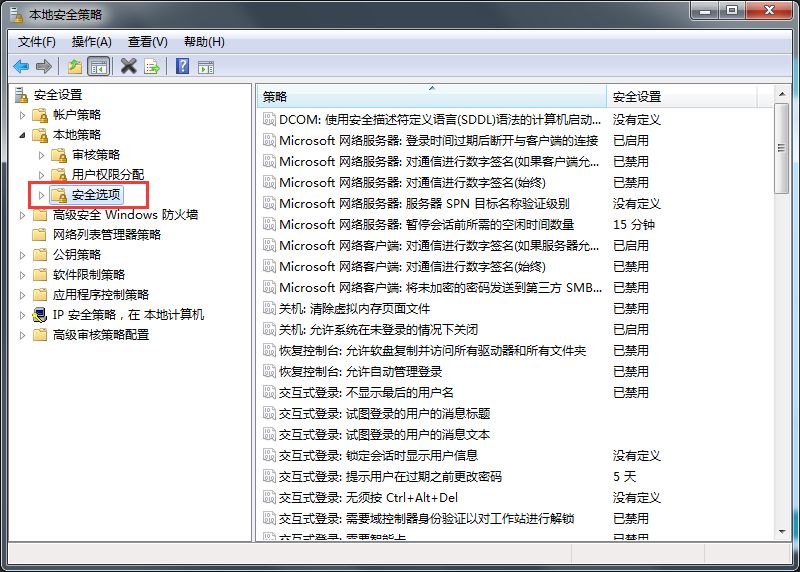Viewport: 800px width, 572px height.
Task: Select Microsoft 网络客户端: 对通信进行数字签名(始终) policy
Action: pos(412,266)
